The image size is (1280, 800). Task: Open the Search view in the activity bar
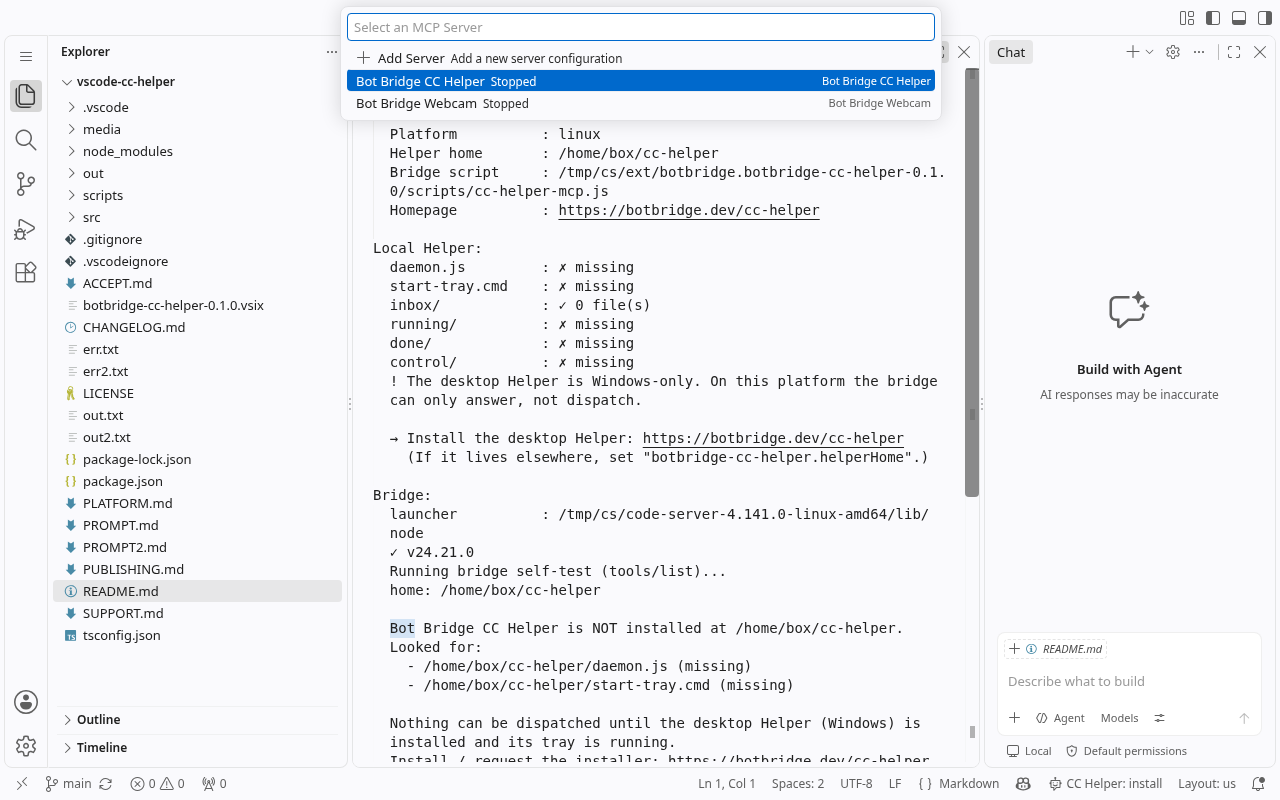[x=26, y=140]
